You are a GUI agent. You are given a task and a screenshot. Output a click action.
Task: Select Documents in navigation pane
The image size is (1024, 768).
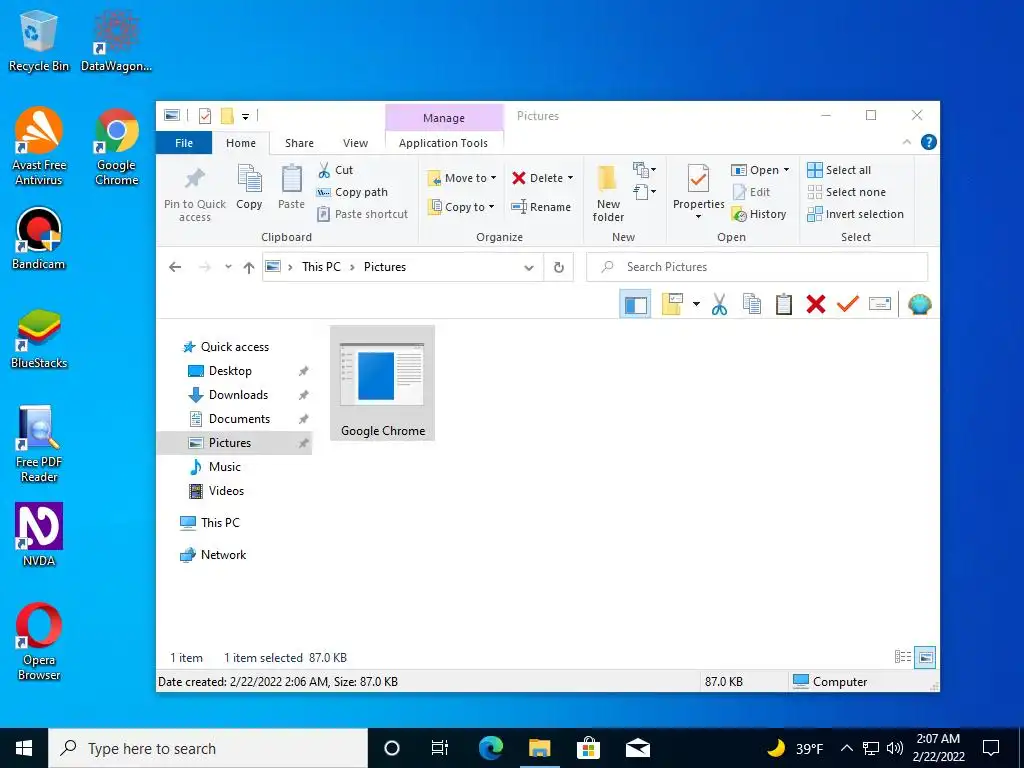239,419
